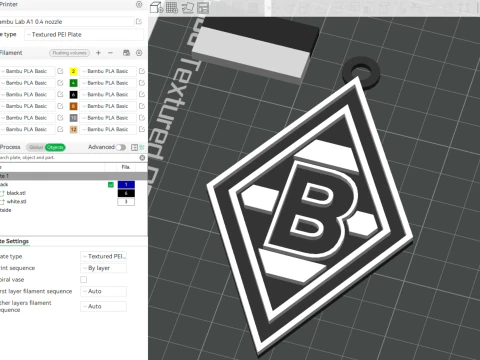The image size is (480, 360).
Task: Edit preset for filament 4
Action: [142, 83]
